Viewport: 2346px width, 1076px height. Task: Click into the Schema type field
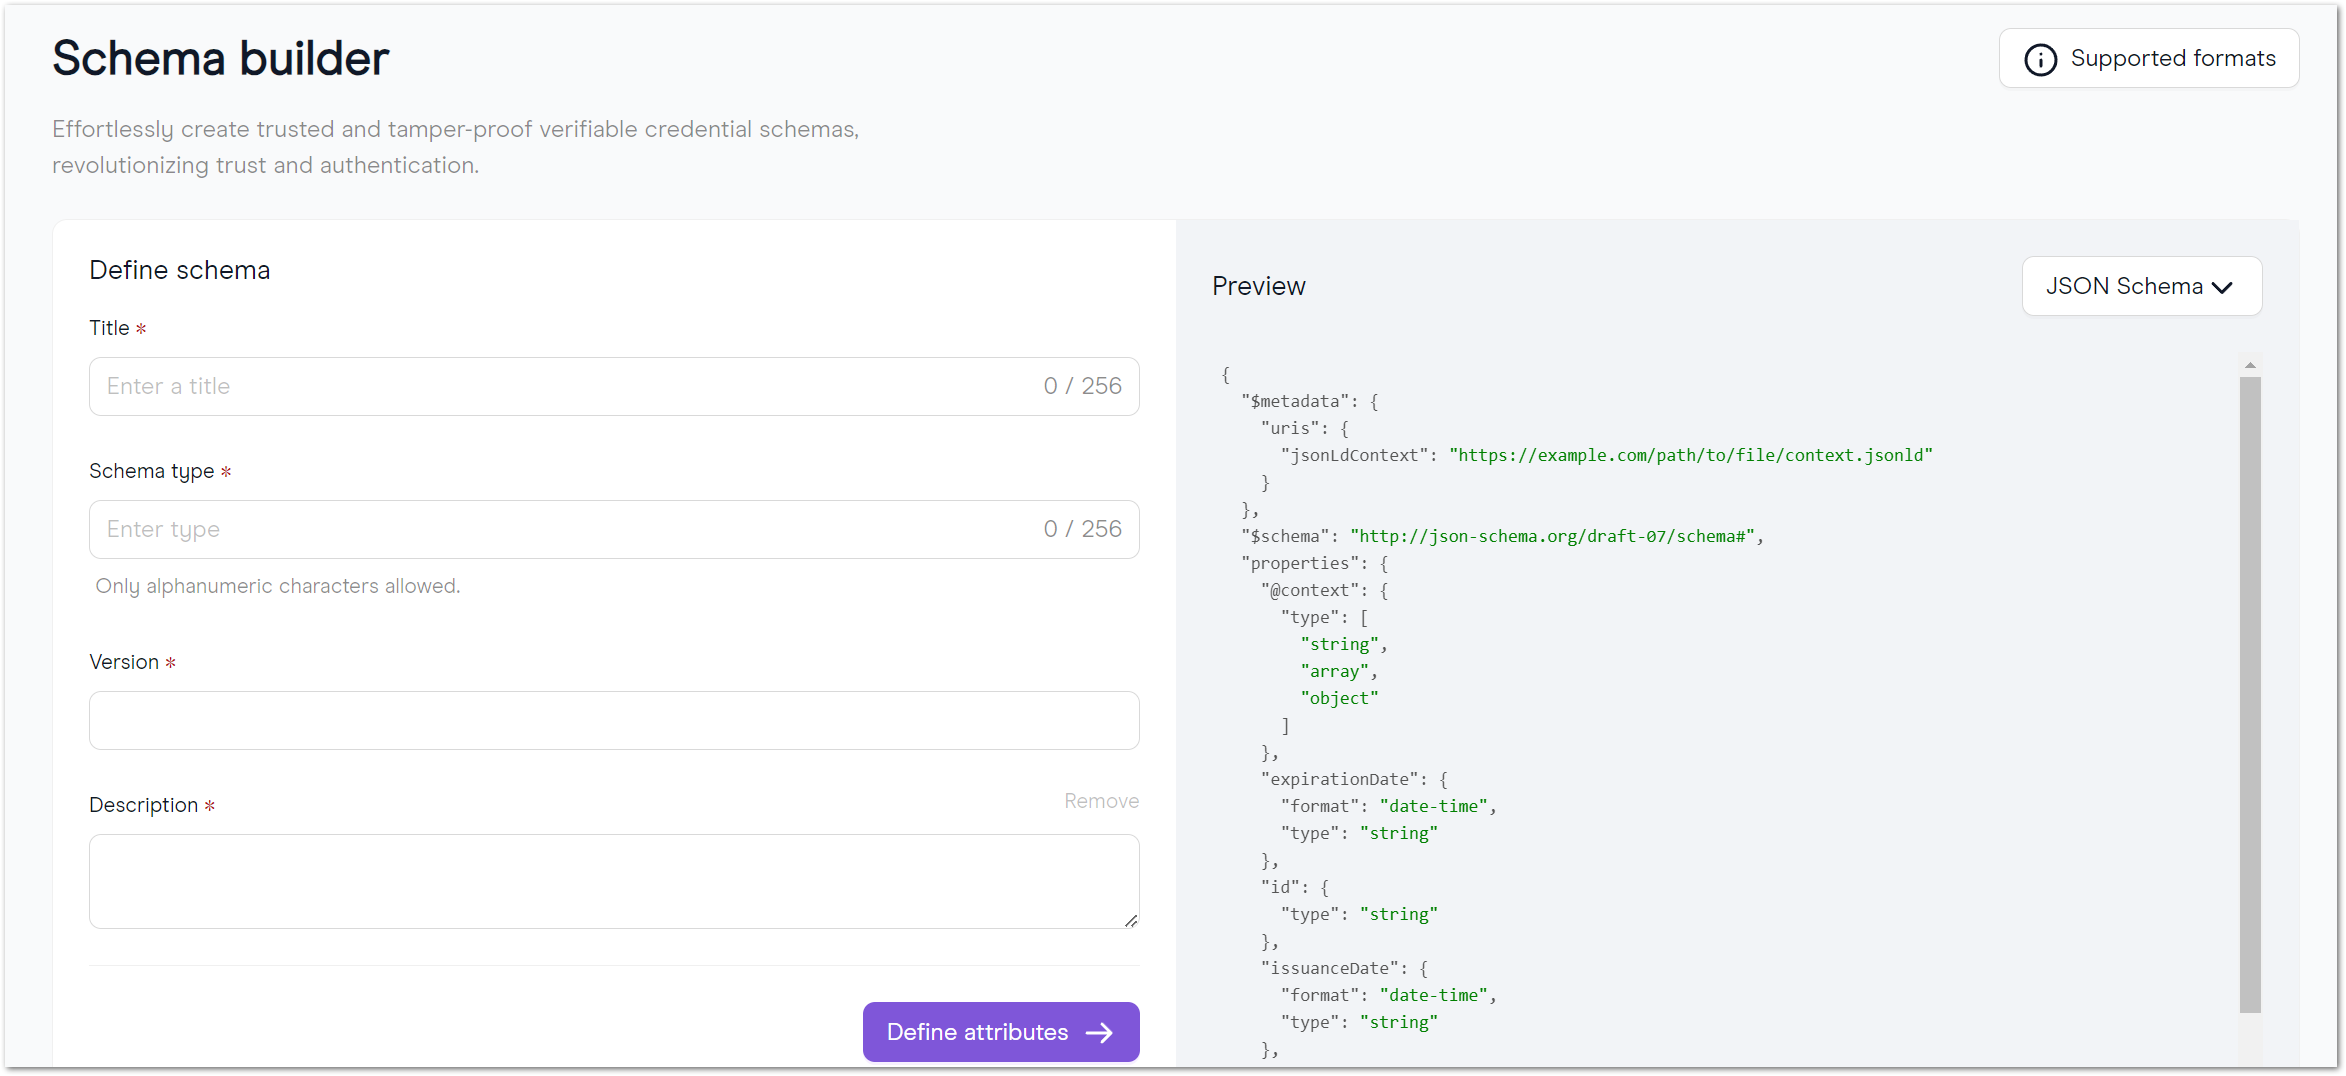(x=614, y=529)
